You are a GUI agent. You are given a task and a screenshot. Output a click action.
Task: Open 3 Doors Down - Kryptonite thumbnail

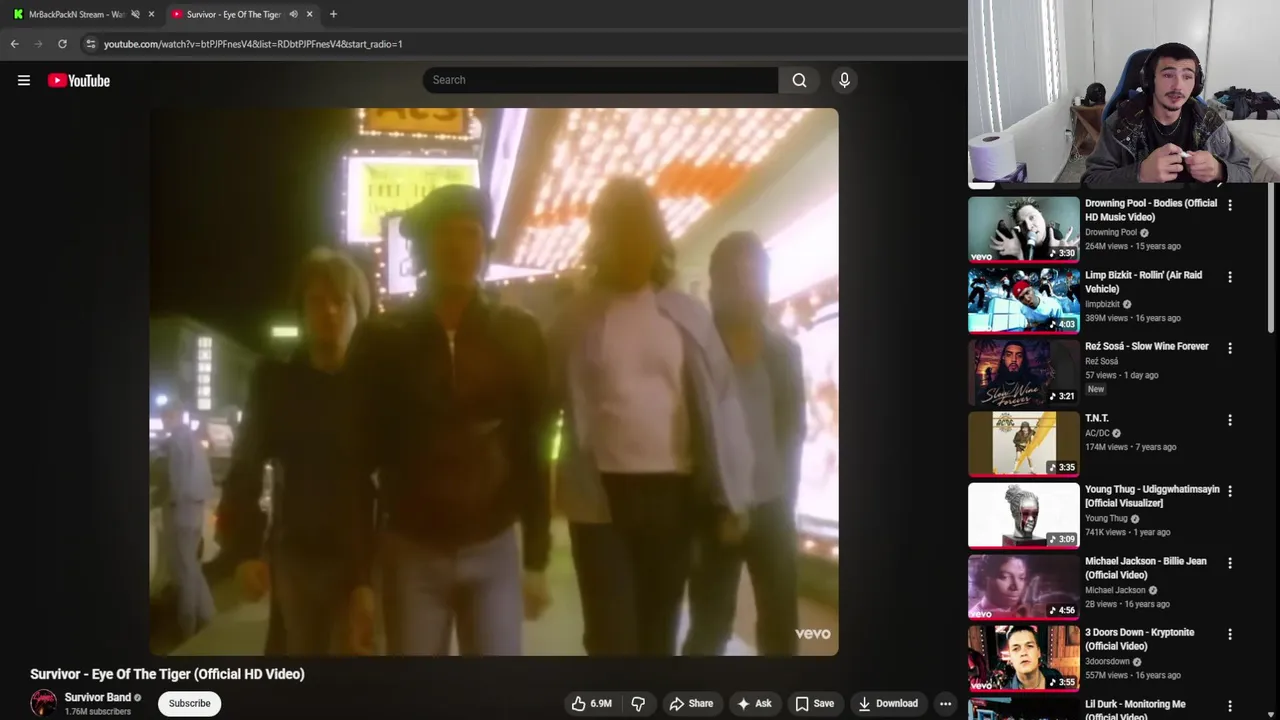point(1023,659)
